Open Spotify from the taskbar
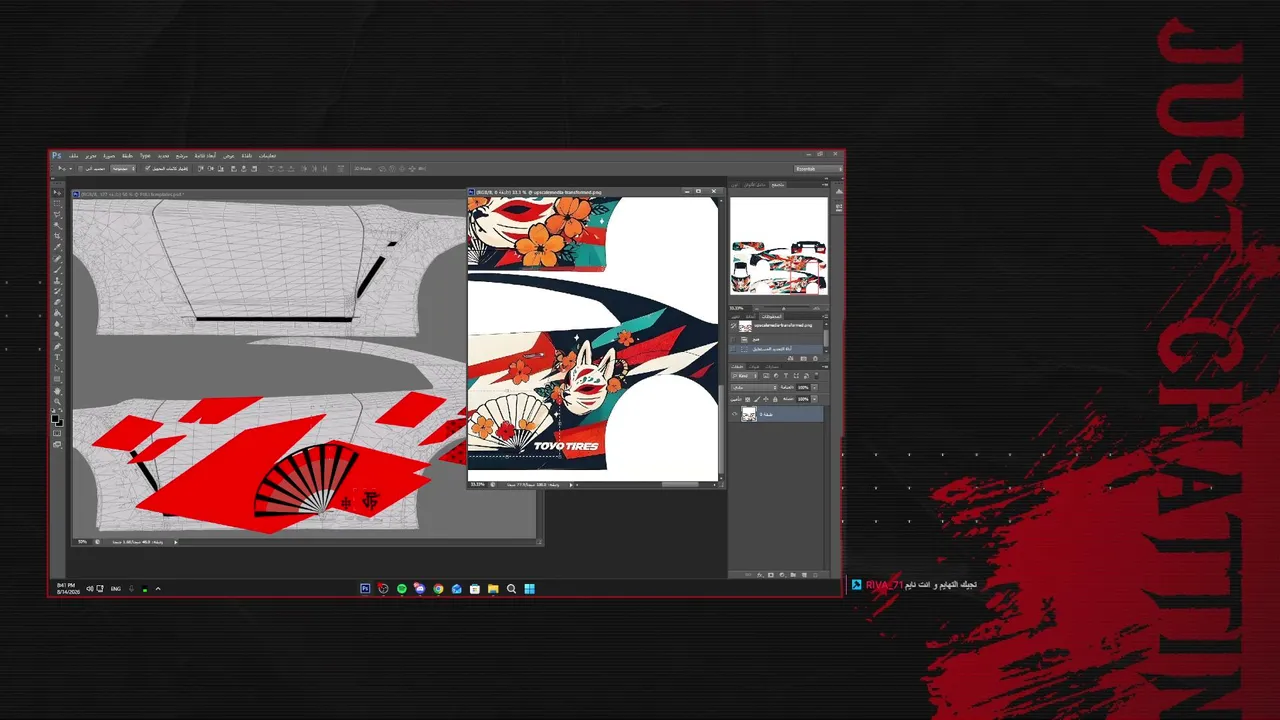1280x720 pixels. pyautogui.click(x=402, y=589)
